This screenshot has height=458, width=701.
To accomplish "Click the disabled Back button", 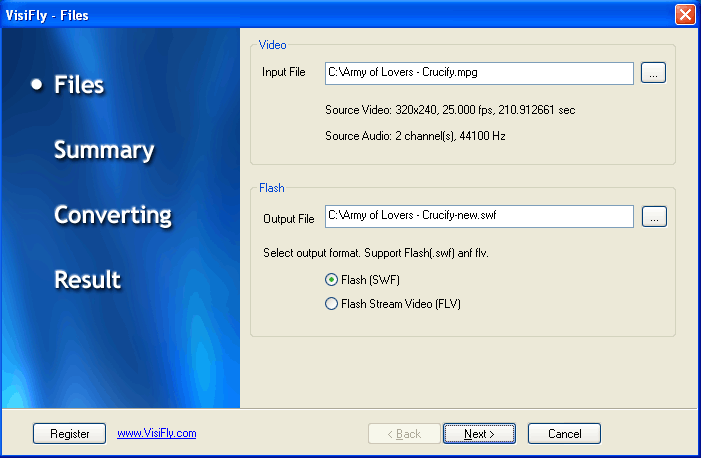I will (404, 434).
